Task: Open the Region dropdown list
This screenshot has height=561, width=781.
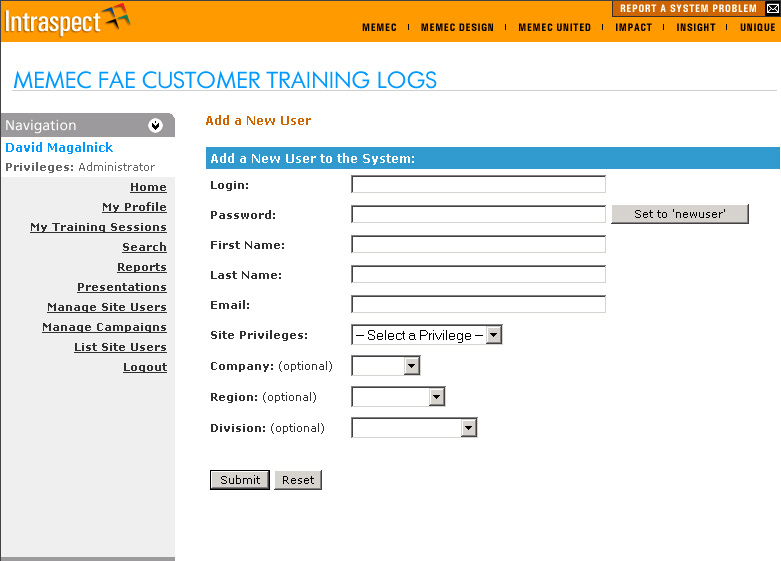Action: coord(398,397)
